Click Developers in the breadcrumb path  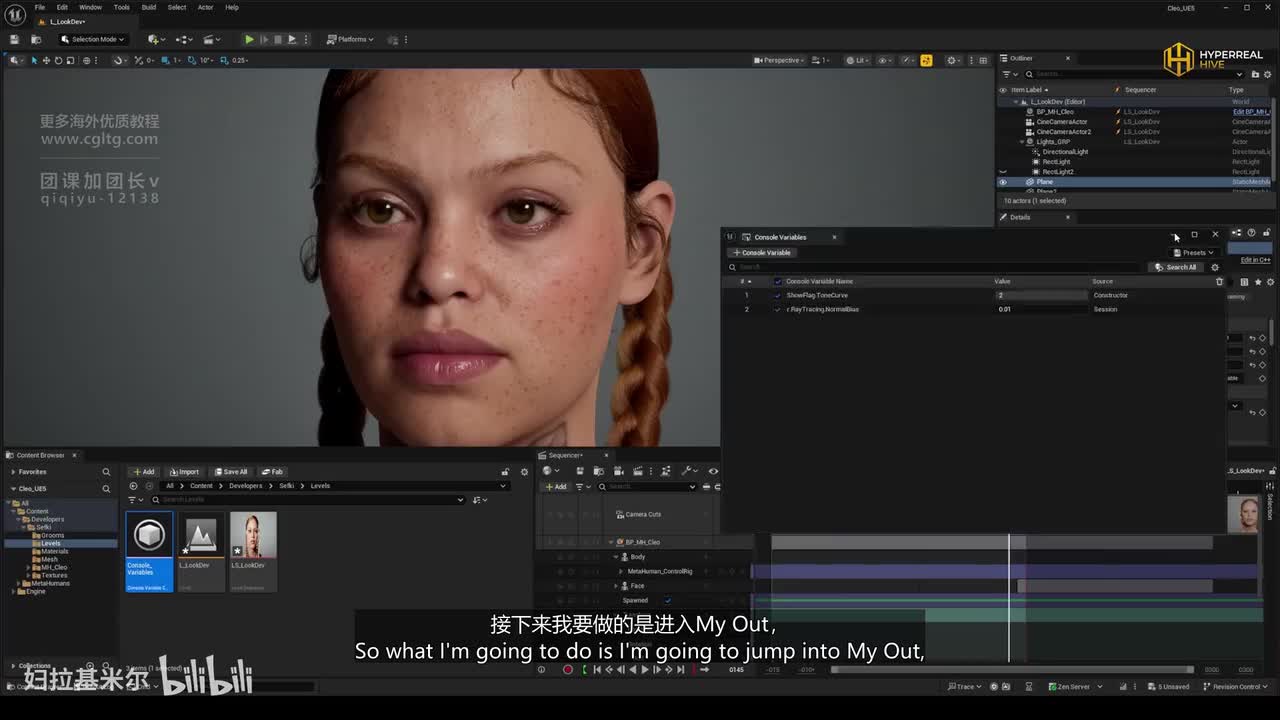coord(245,486)
